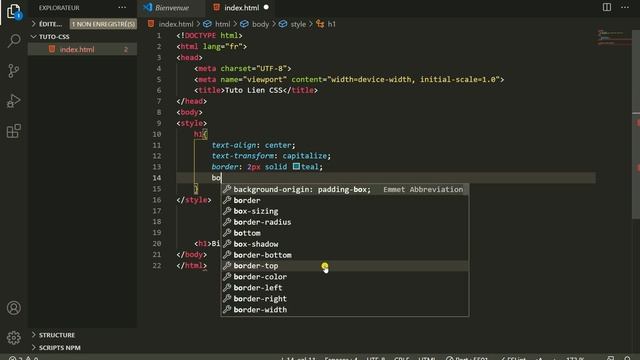
Task: Open the teal color swatch picker
Action: pos(296,167)
